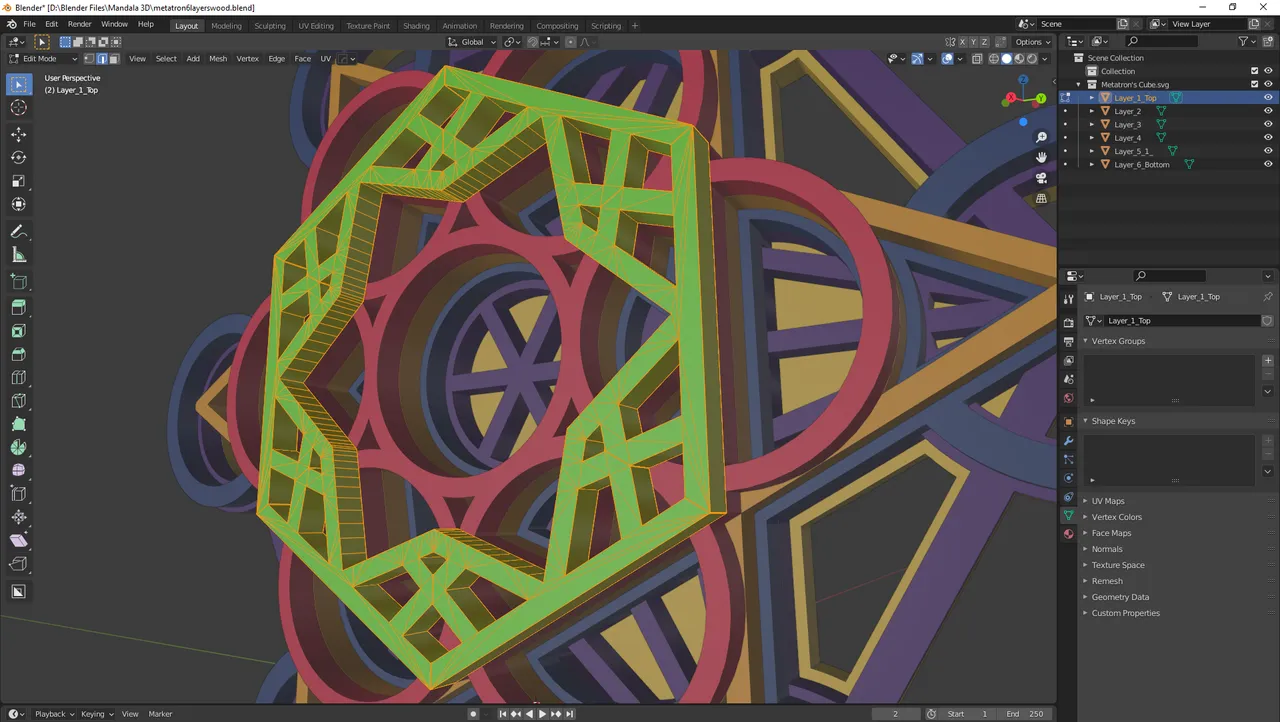Click the play animation button

coord(543,714)
